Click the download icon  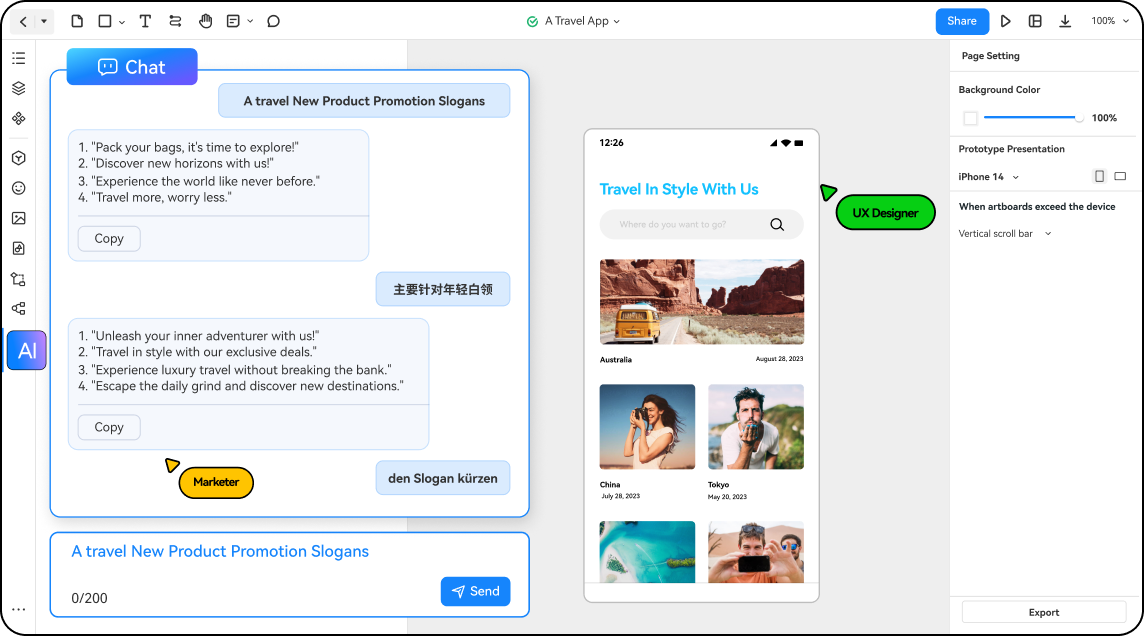point(1065,21)
